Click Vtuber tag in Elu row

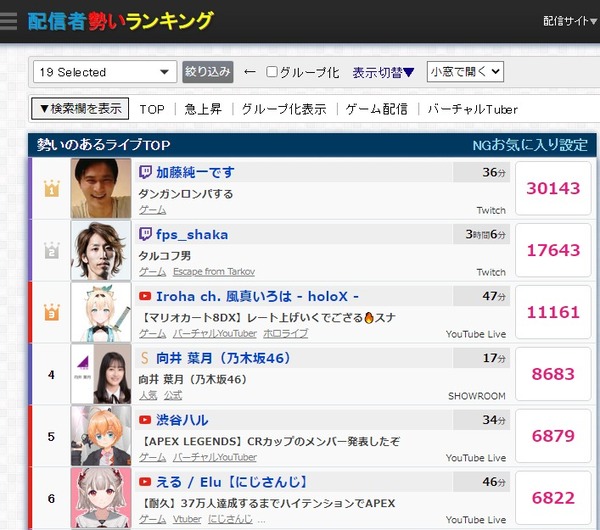(x=187, y=519)
